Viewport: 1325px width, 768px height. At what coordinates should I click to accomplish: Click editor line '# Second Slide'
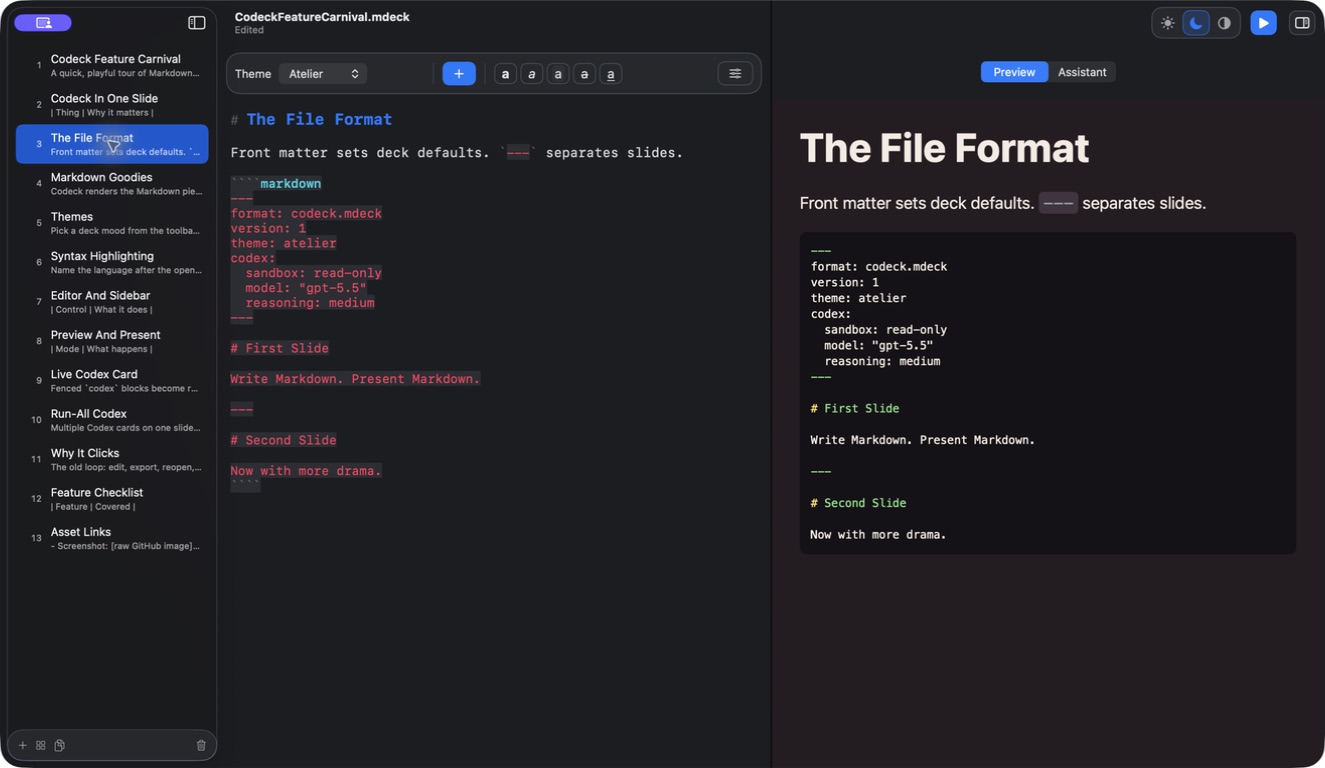[x=283, y=440]
